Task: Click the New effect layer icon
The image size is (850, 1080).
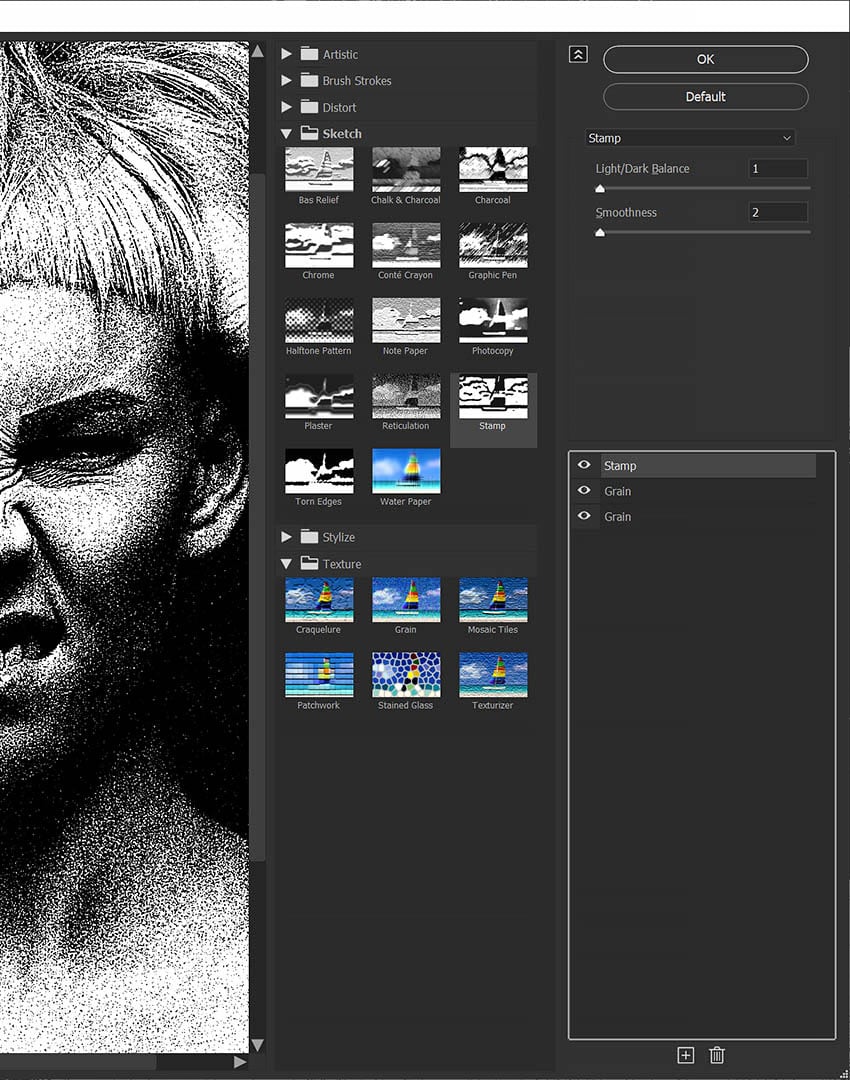Action: (686, 1055)
